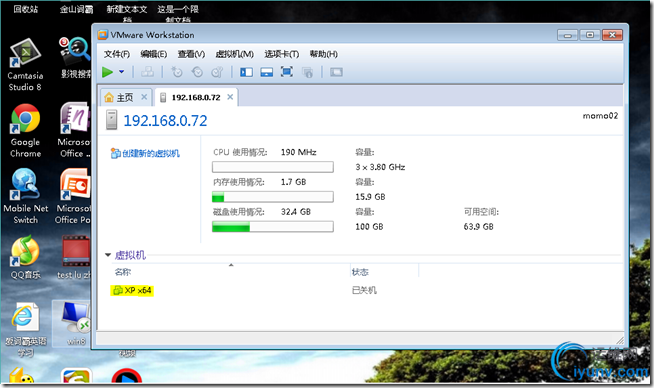Enter full screen mode icon
This screenshot has height=388, width=654.
pyautogui.click(x=287, y=72)
